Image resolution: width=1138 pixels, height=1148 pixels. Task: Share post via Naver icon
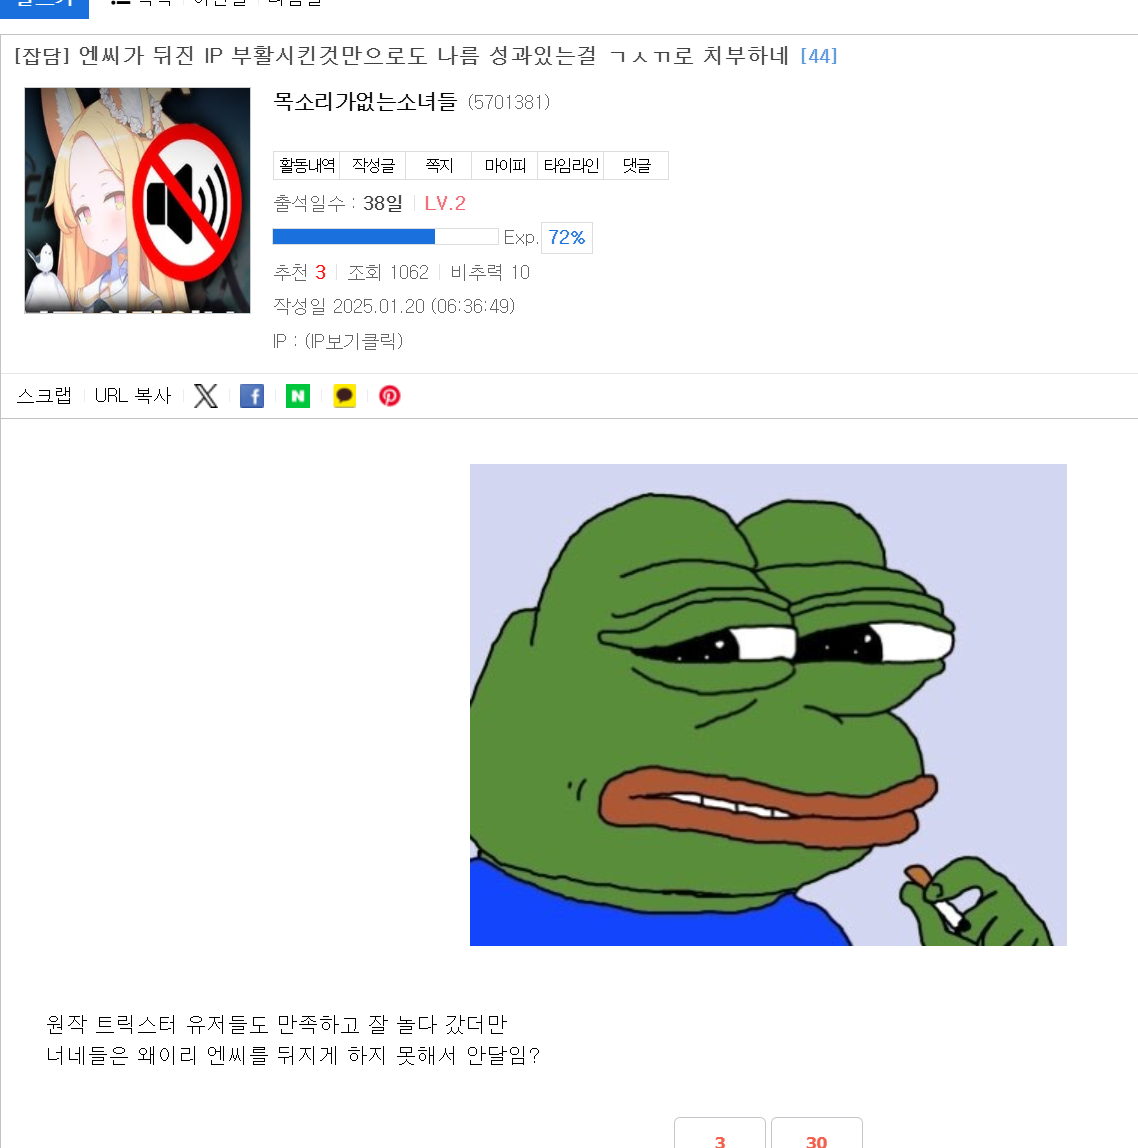[298, 396]
